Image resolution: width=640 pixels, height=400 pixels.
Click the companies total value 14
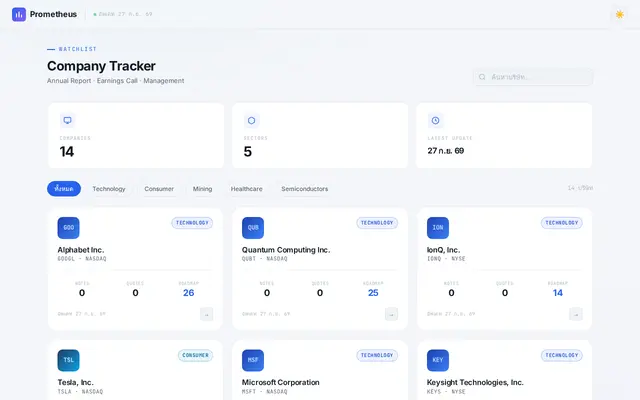click(x=67, y=152)
